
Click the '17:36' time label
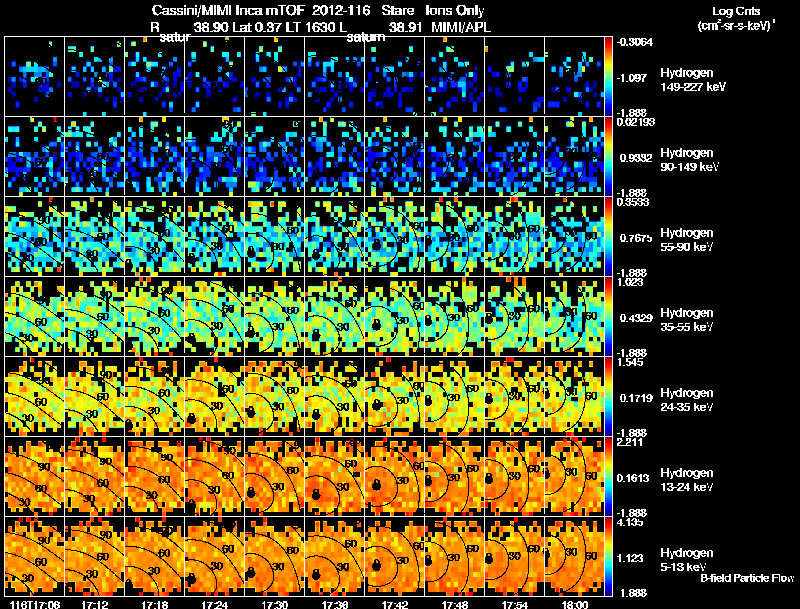tap(335, 604)
